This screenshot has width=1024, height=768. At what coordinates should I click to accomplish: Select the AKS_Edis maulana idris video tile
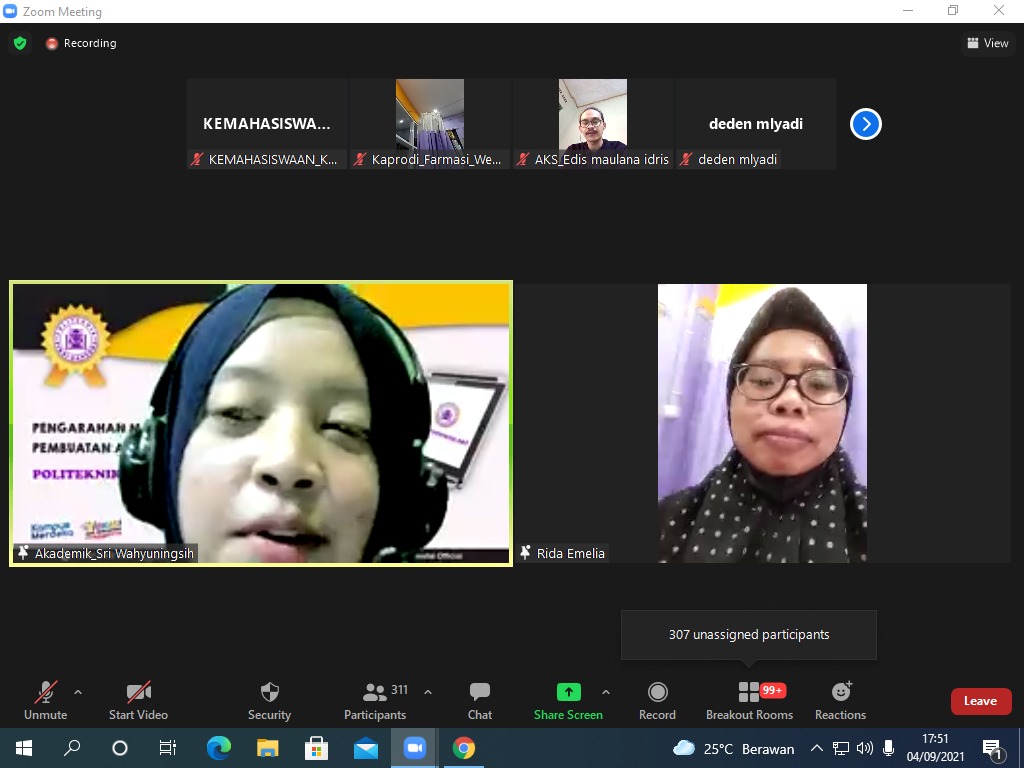click(x=593, y=124)
